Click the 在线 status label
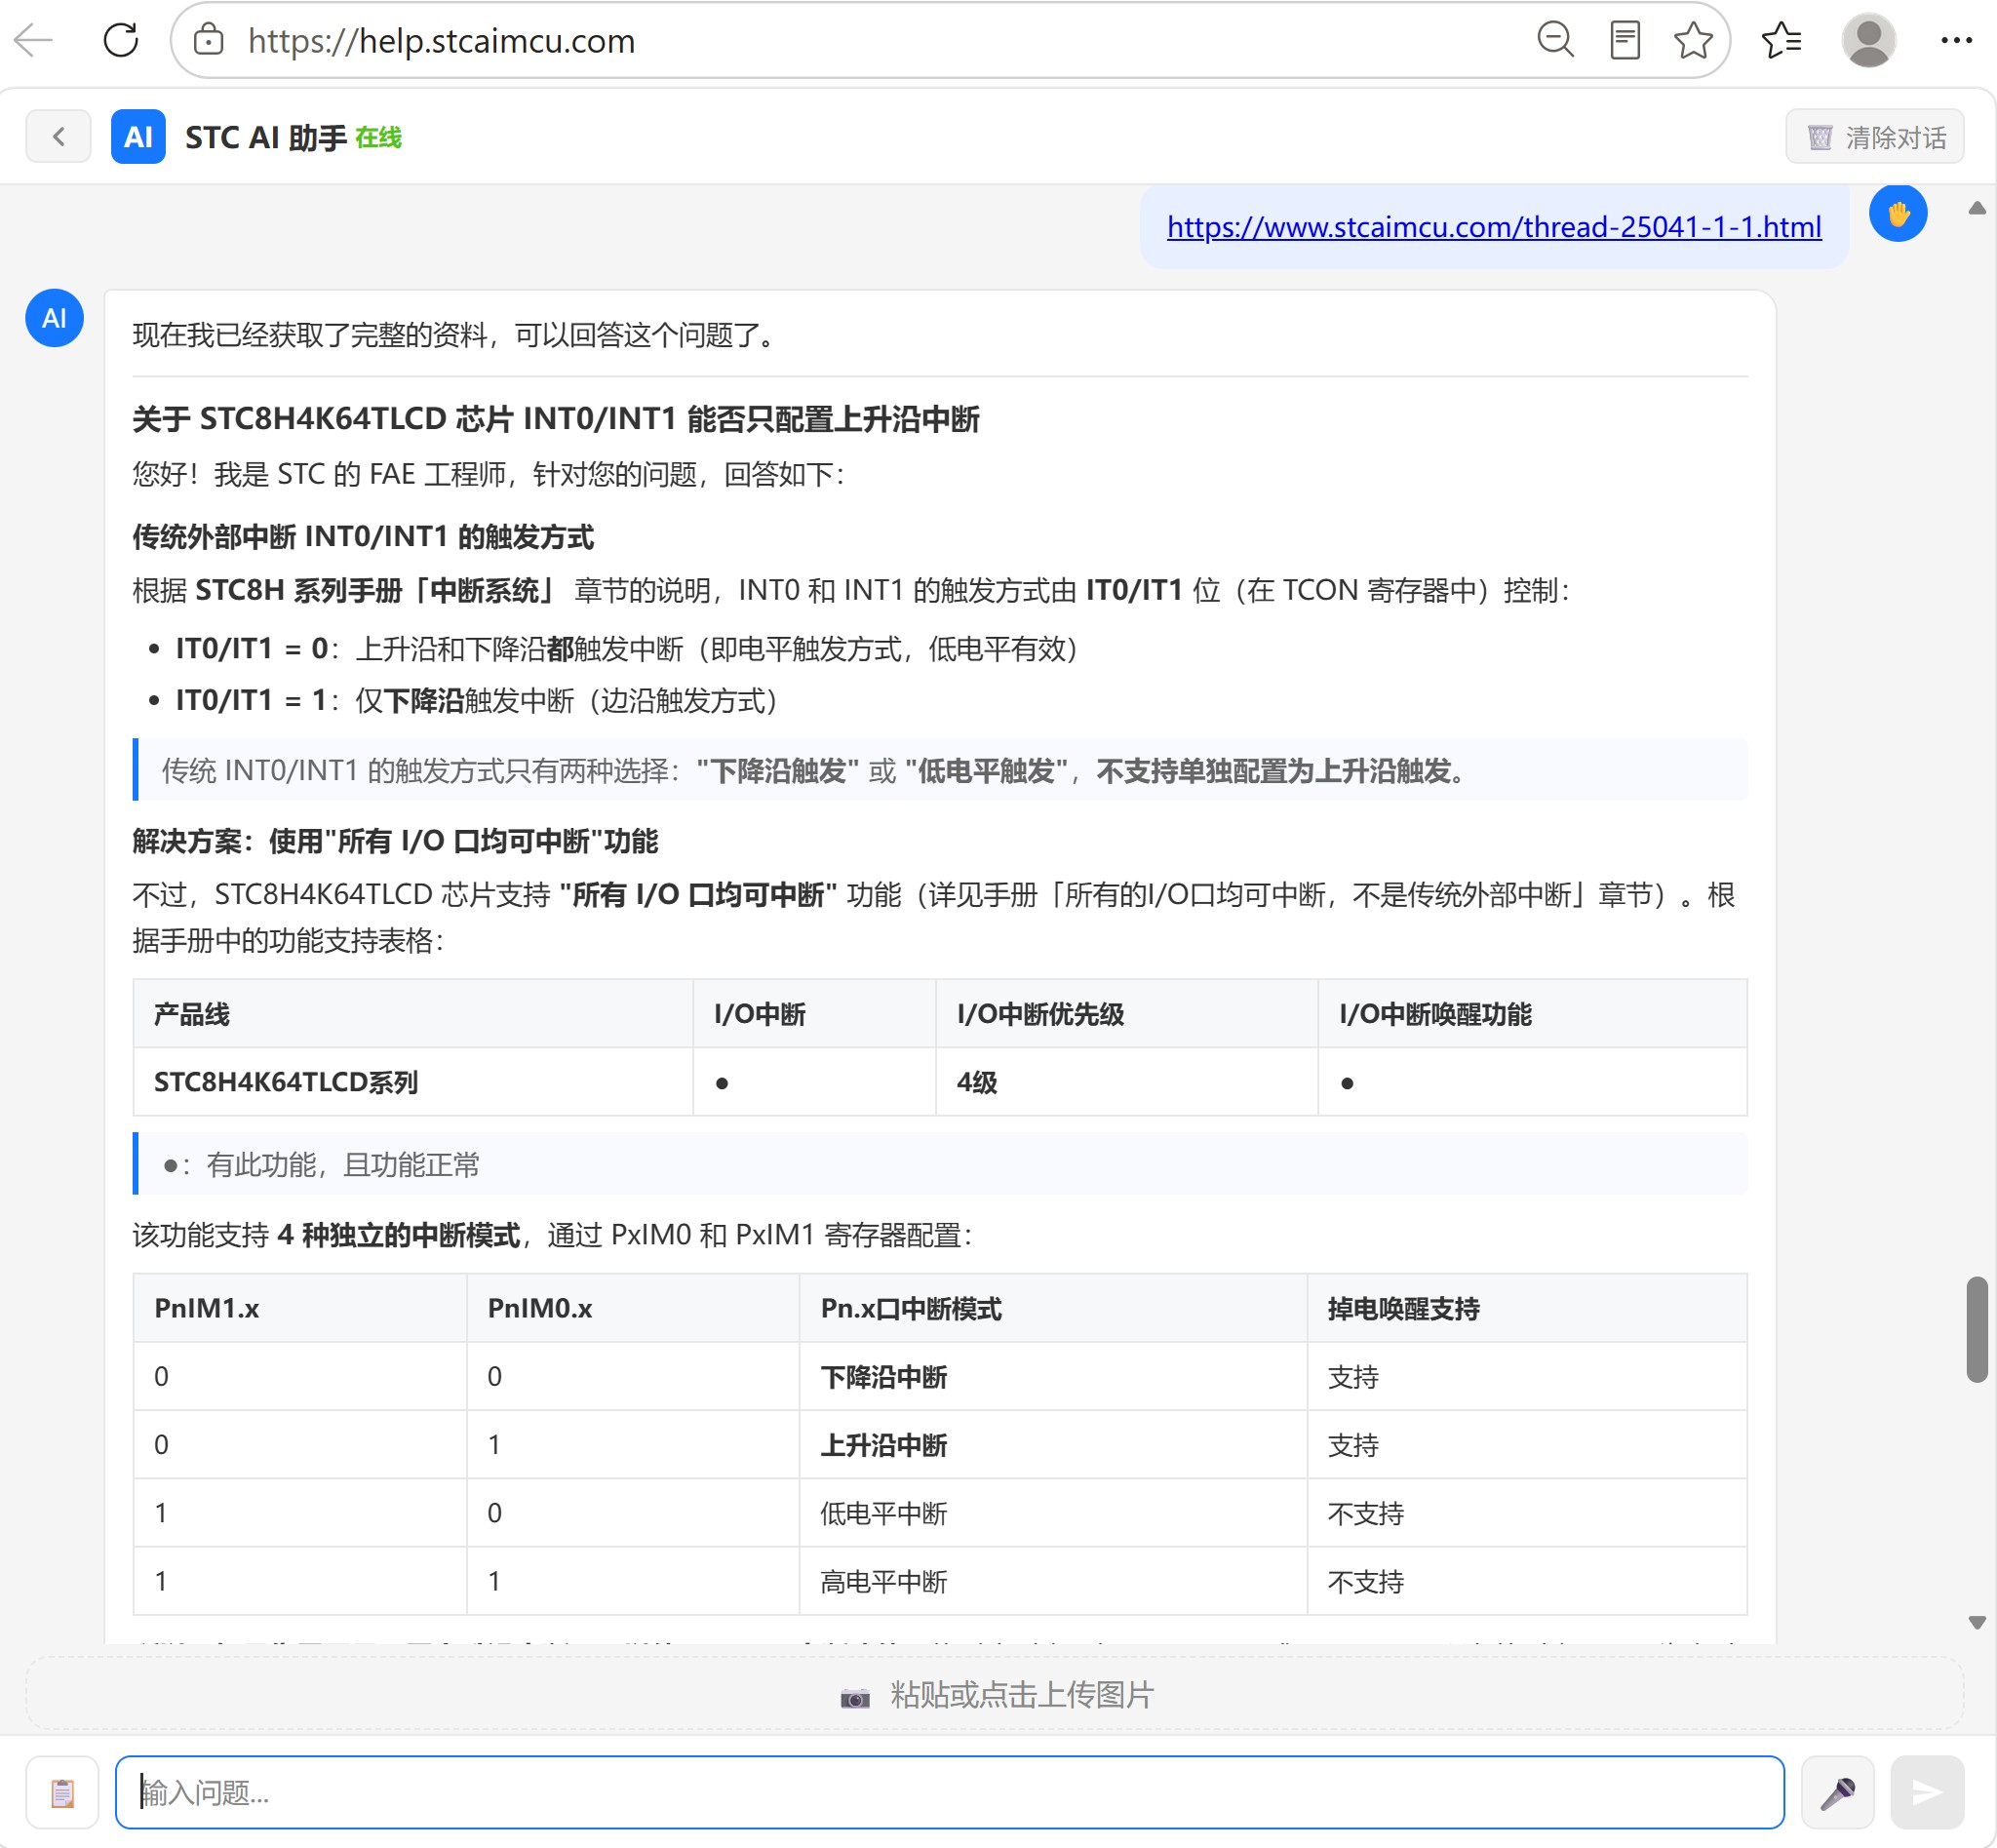Screen dimensions: 1997x1848 coord(379,137)
